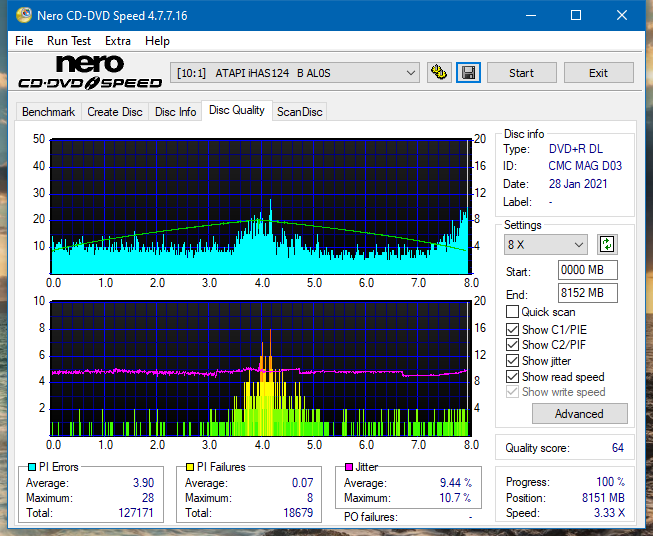Click the Jitter maximum 10.7 %
The height and width of the screenshot is (536, 653).
tap(455, 498)
